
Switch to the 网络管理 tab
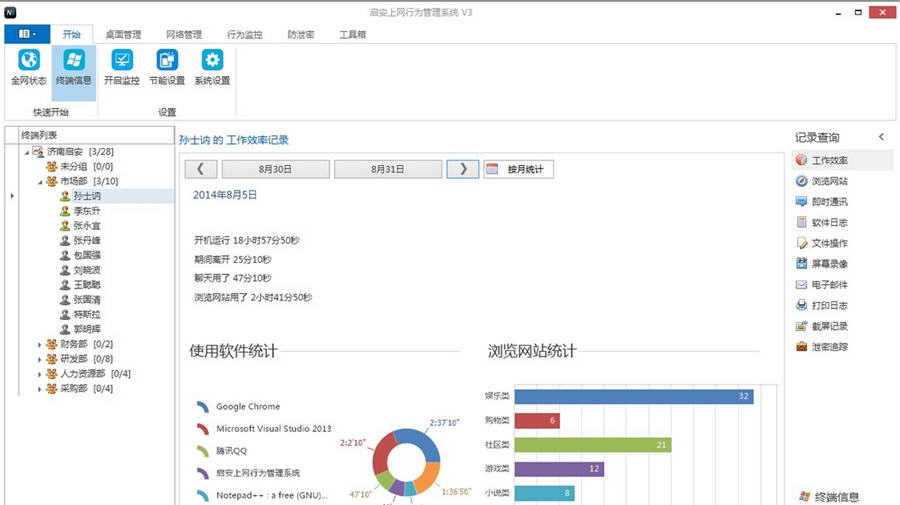[184, 34]
